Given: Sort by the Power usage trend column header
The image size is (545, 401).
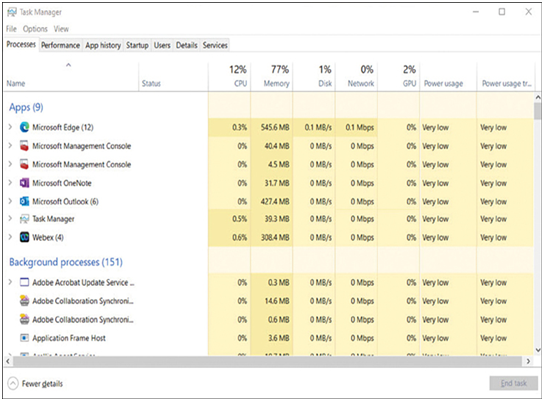Looking at the screenshot, I should click(506, 76).
